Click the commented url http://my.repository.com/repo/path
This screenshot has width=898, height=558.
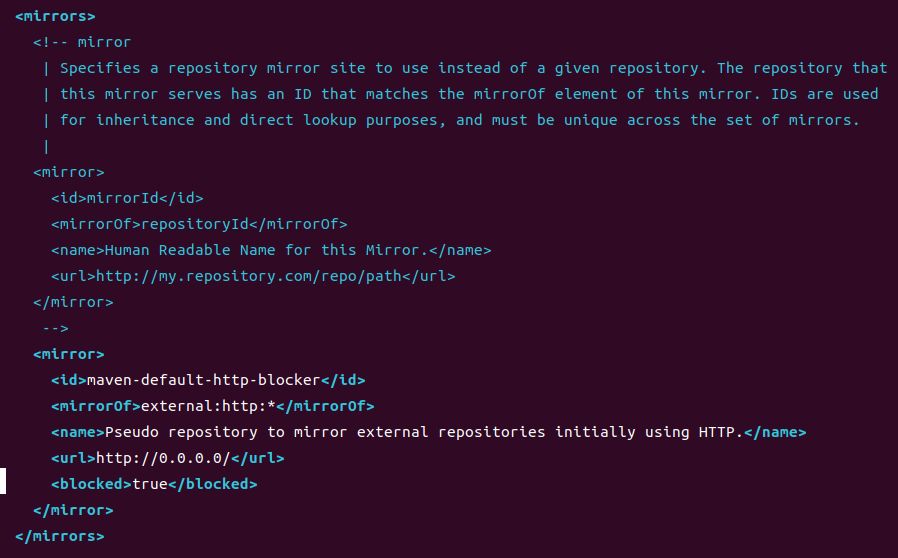coord(249,276)
